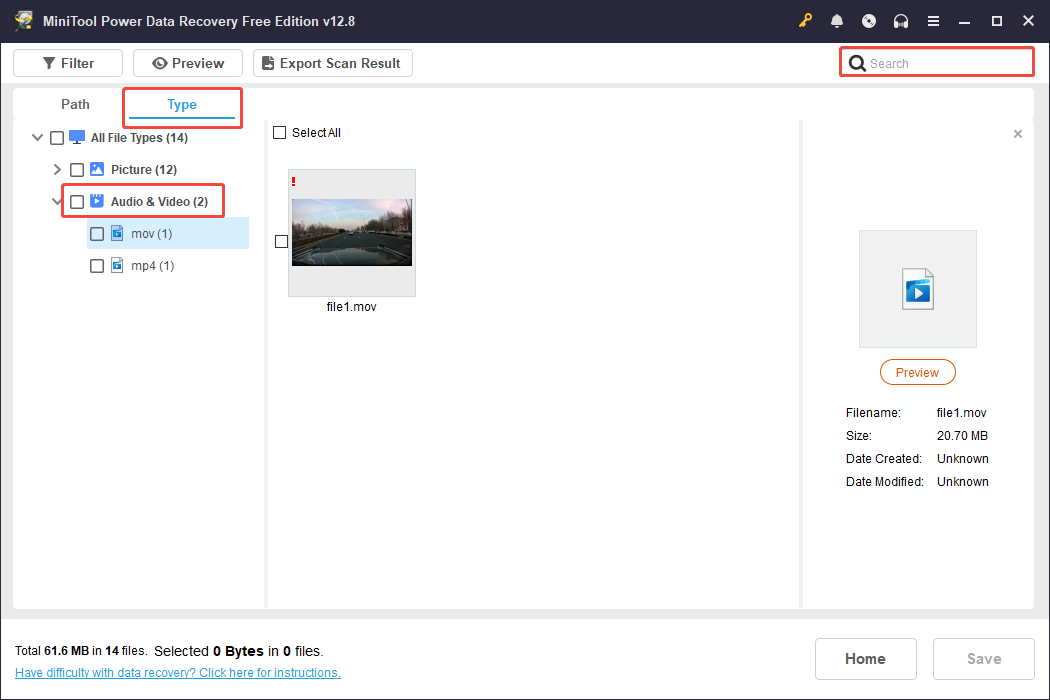Select All File Types (14) tree item
This screenshot has width=1050, height=700.
point(139,137)
